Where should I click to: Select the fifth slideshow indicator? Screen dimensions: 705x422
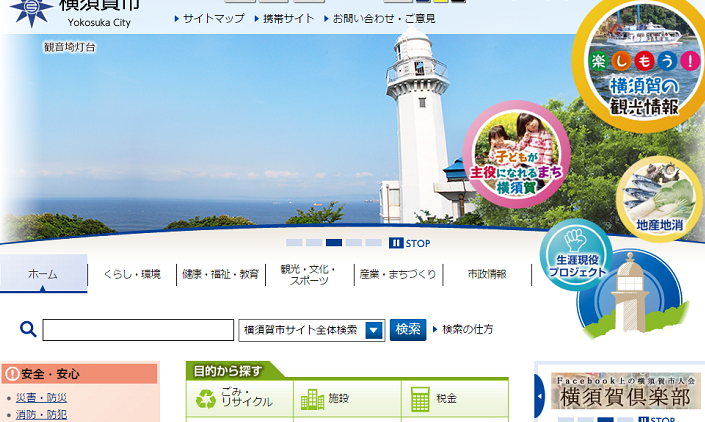tap(373, 243)
